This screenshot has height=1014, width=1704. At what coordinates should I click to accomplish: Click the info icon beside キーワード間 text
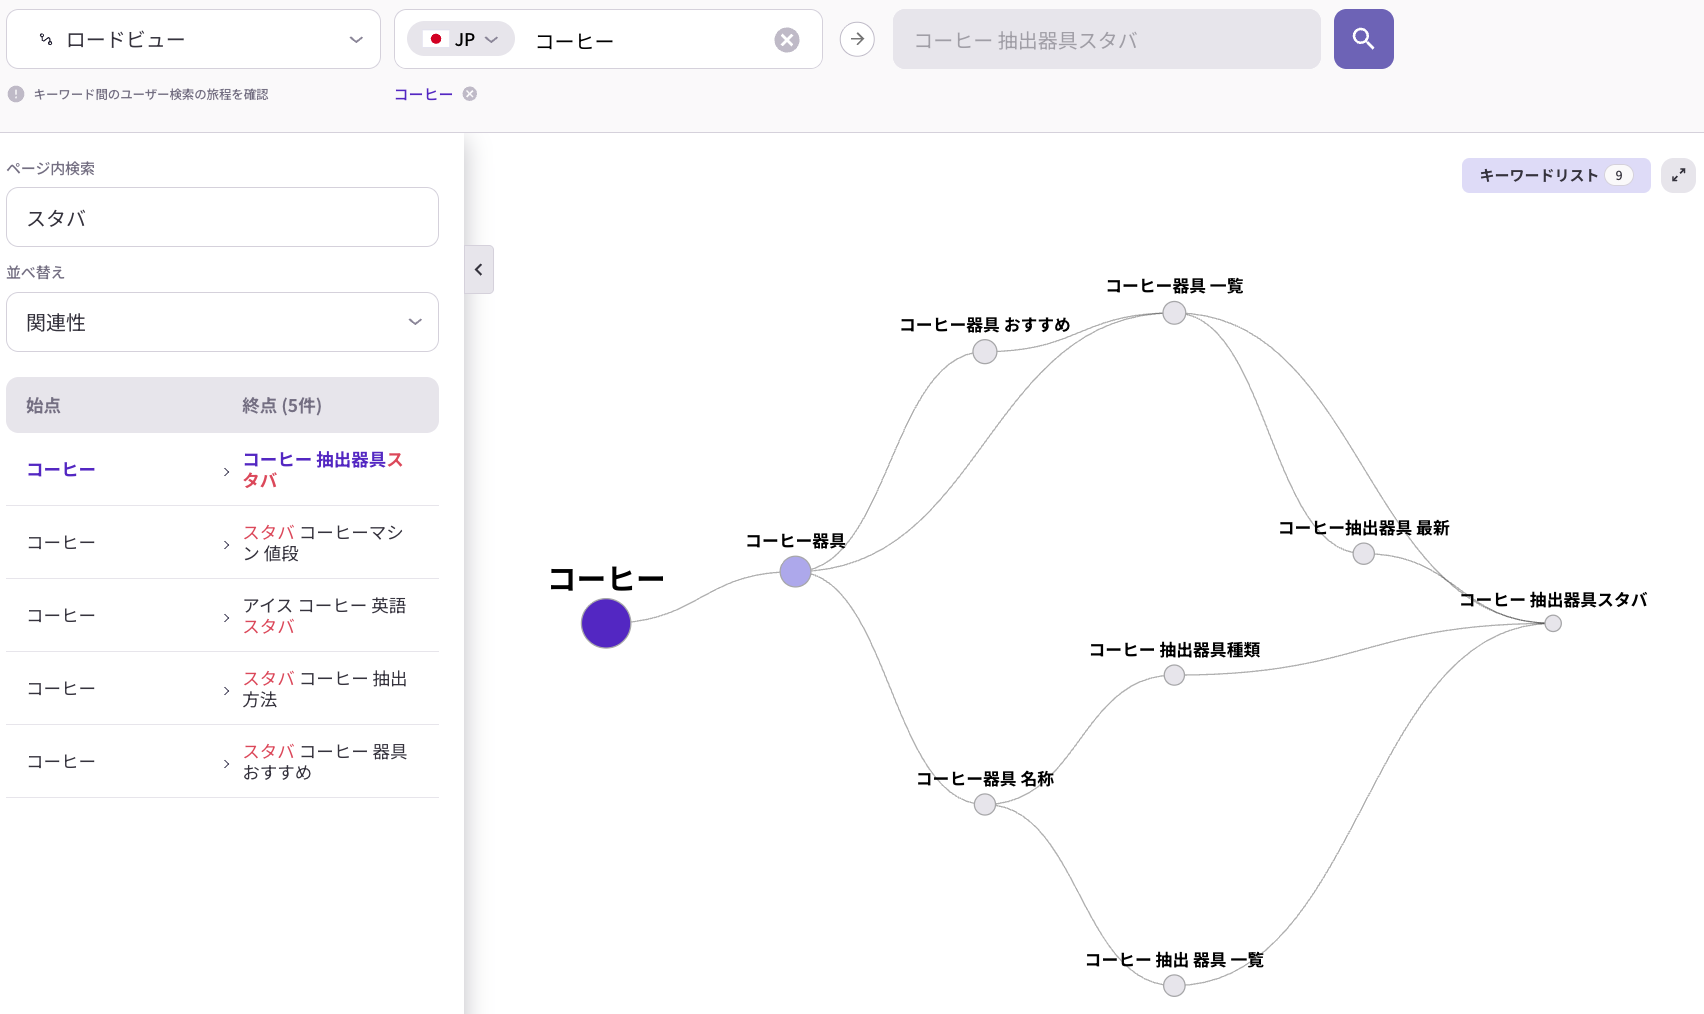pyautogui.click(x=16, y=94)
